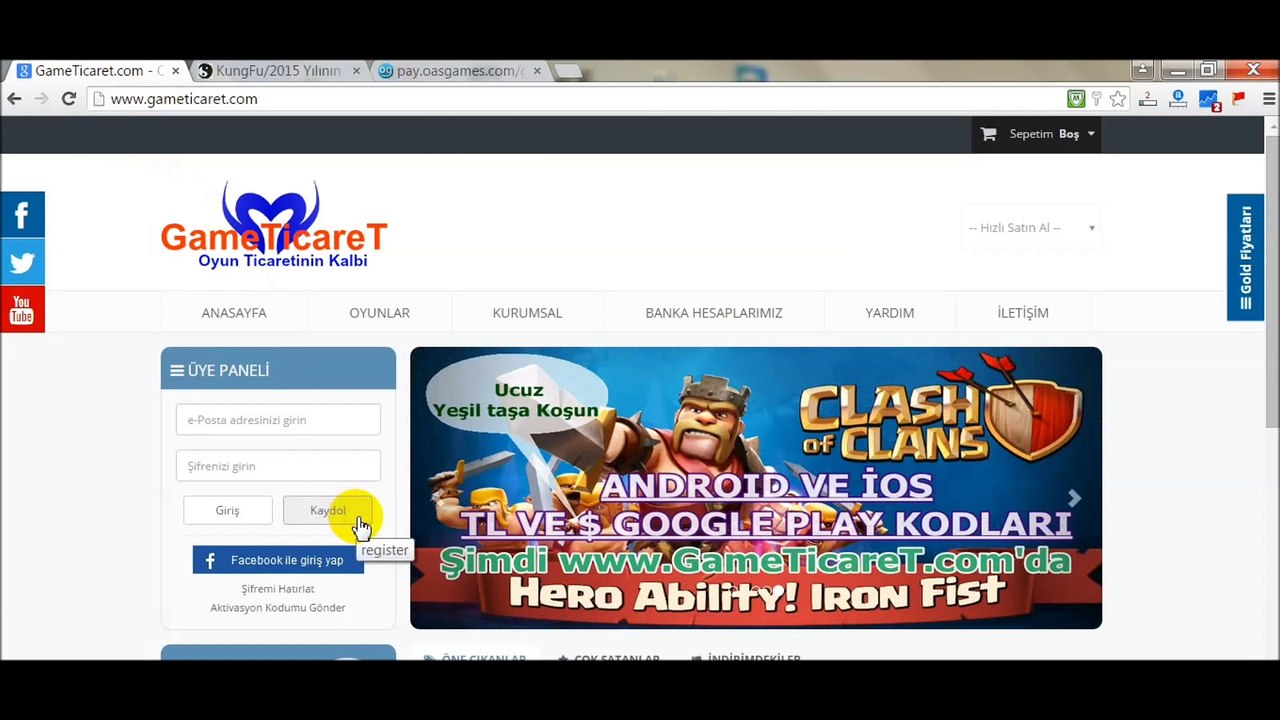Screen dimensions: 1280x720
Task: Open the Şifremi Hatırlat link
Action: (x=278, y=589)
